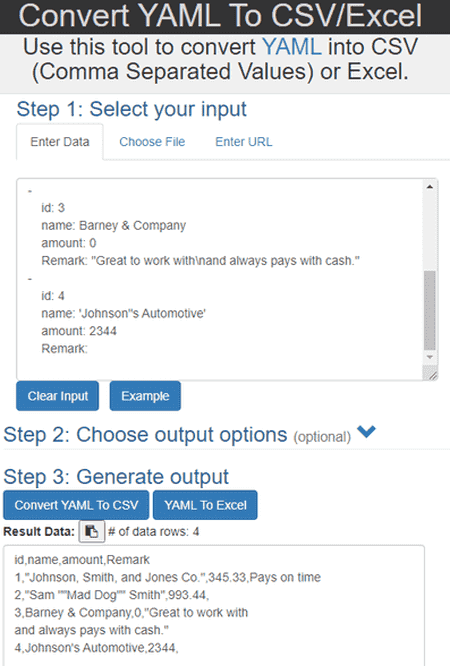
Task: Click the Johnson''s Automotive name line
Action: (123, 313)
